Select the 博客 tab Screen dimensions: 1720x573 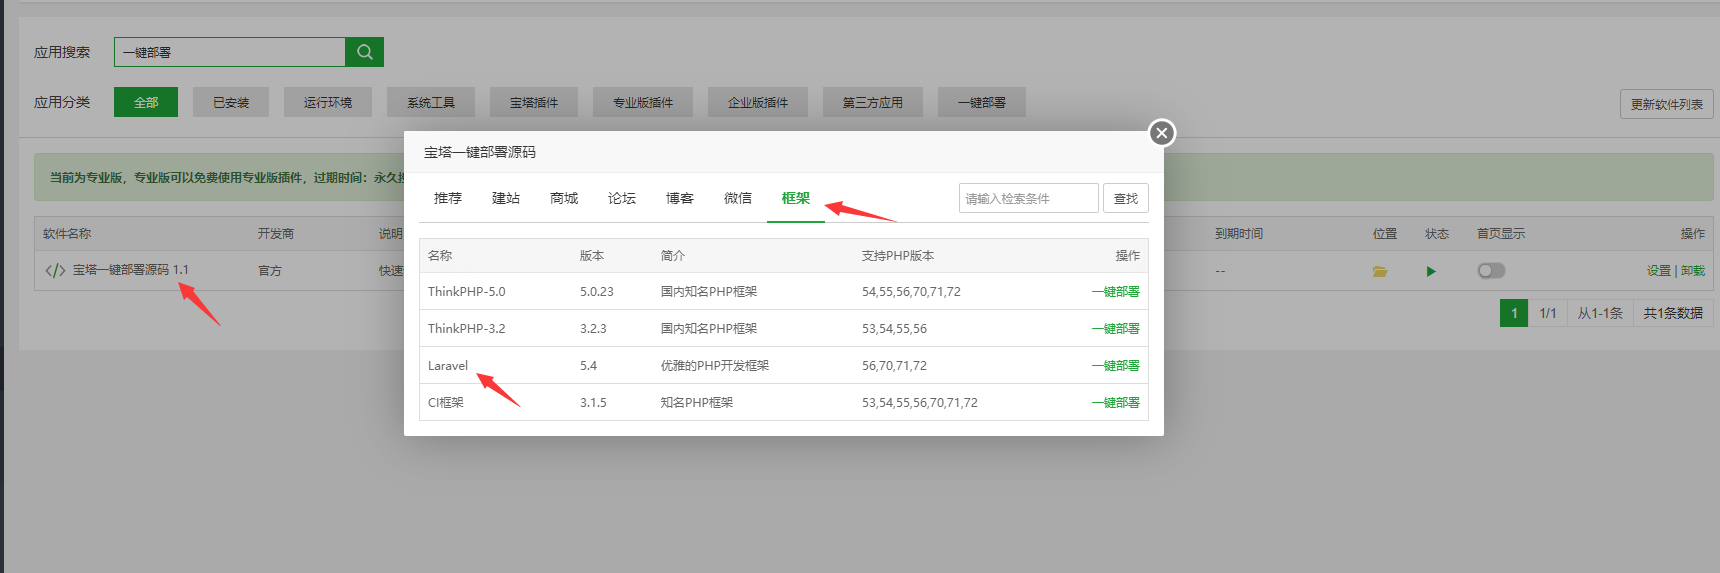point(679,198)
